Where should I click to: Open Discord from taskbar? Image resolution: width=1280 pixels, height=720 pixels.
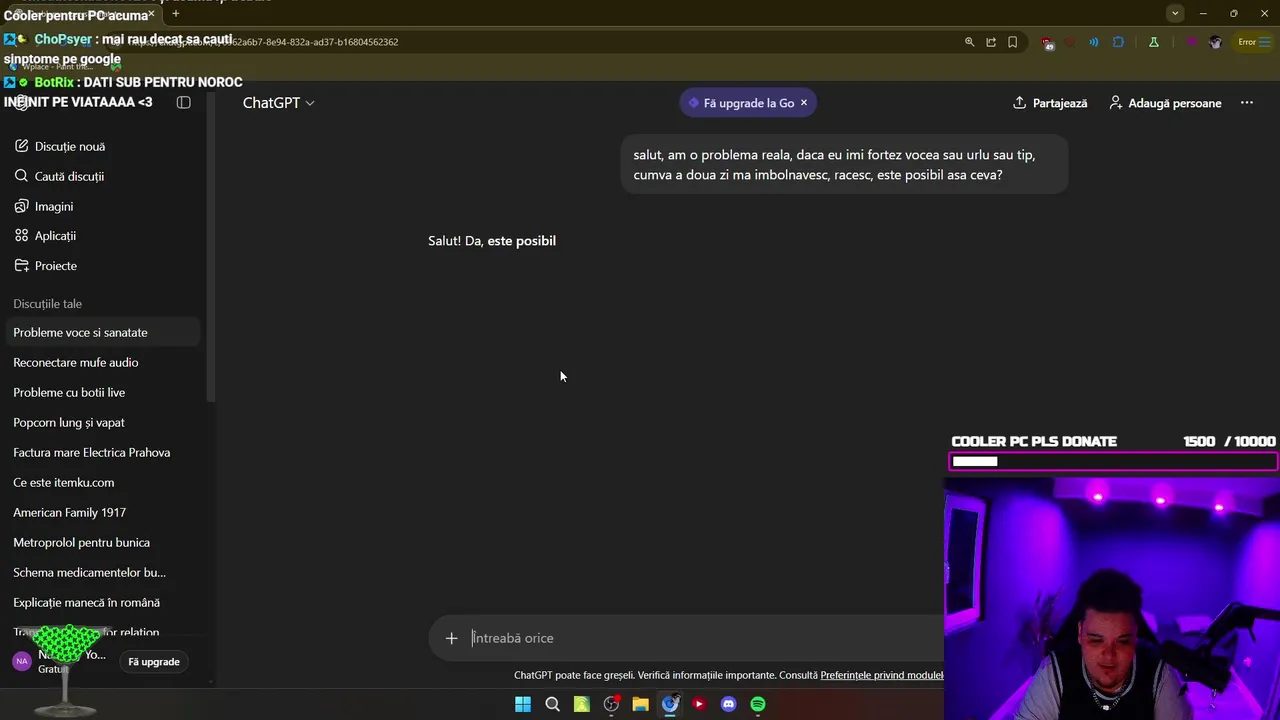pyautogui.click(x=729, y=704)
